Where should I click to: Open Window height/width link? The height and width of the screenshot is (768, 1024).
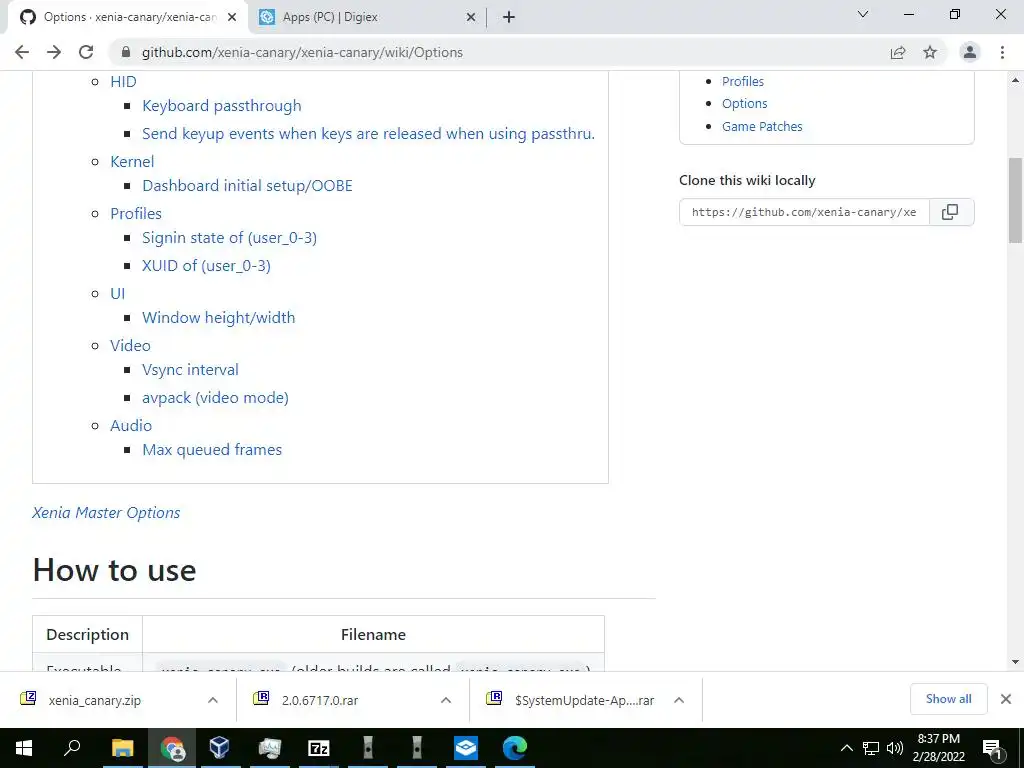pos(219,318)
